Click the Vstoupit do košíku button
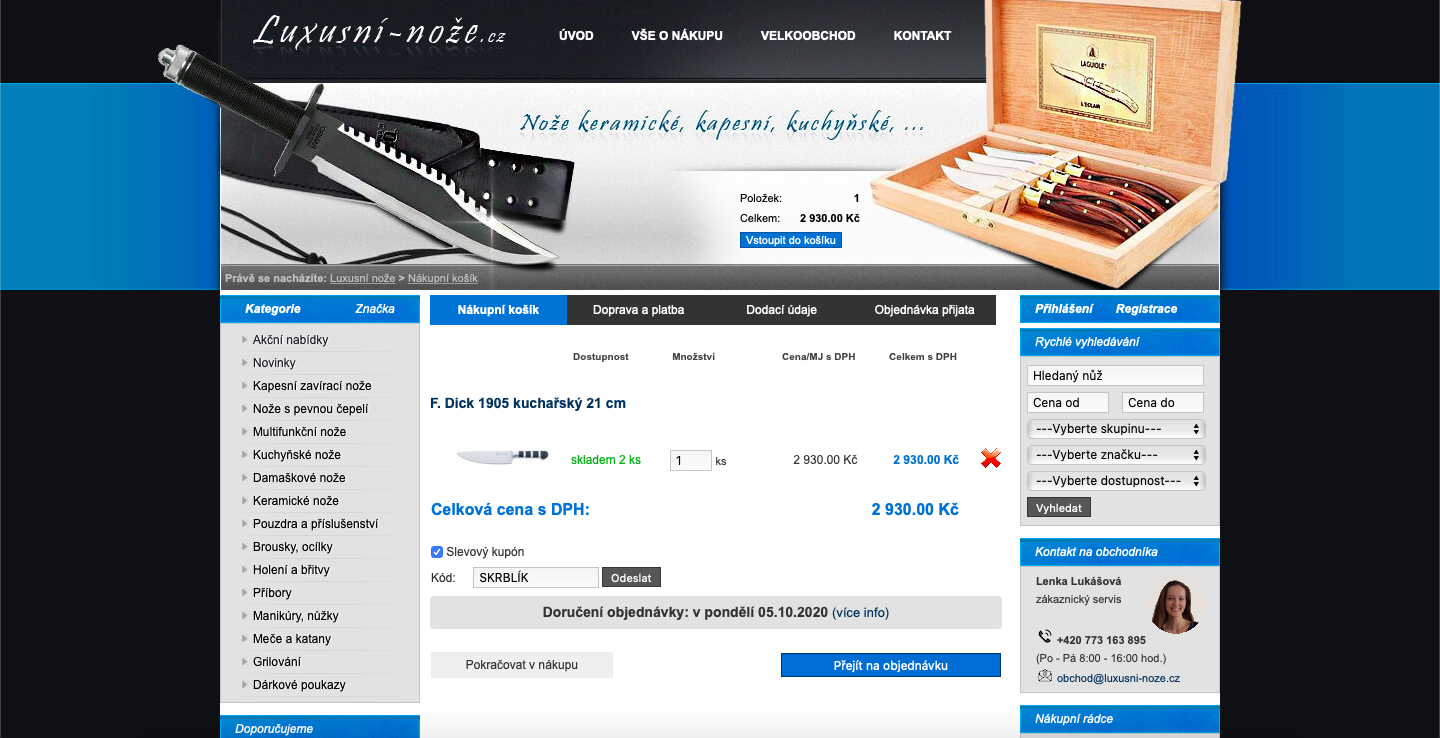The width and height of the screenshot is (1440, 738). click(791, 240)
